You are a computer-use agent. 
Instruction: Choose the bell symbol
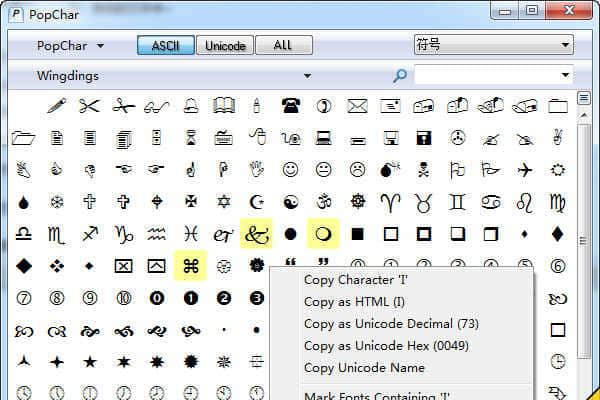pyautogui.click(x=191, y=106)
